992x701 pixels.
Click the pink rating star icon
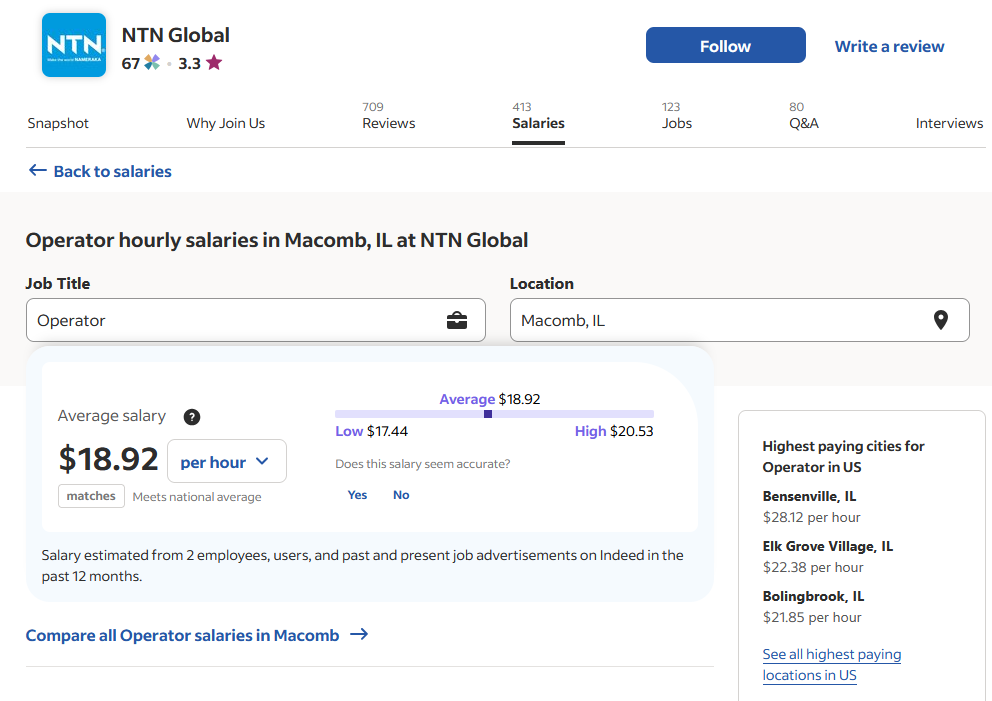(214, 63)
